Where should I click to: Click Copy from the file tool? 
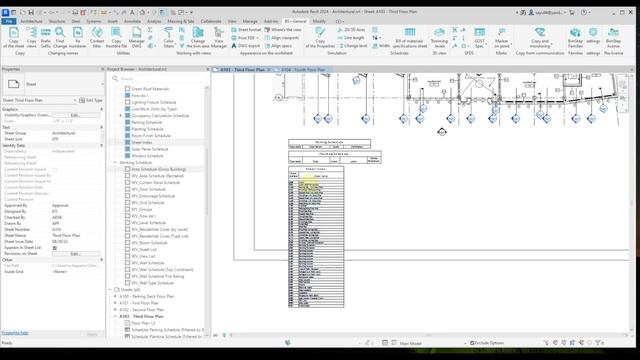click(116, 38)
